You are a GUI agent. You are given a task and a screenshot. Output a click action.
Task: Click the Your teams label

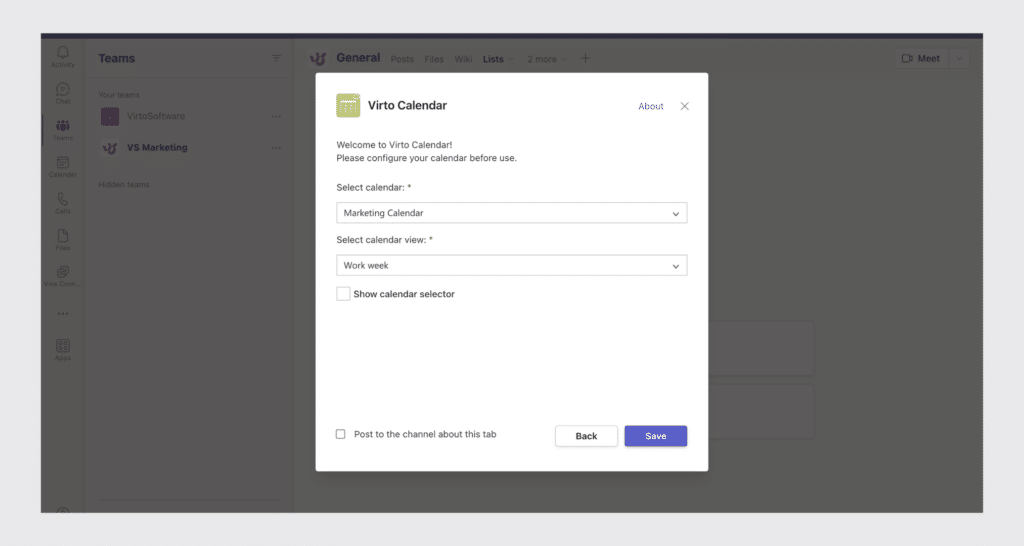tap(119, 95)
